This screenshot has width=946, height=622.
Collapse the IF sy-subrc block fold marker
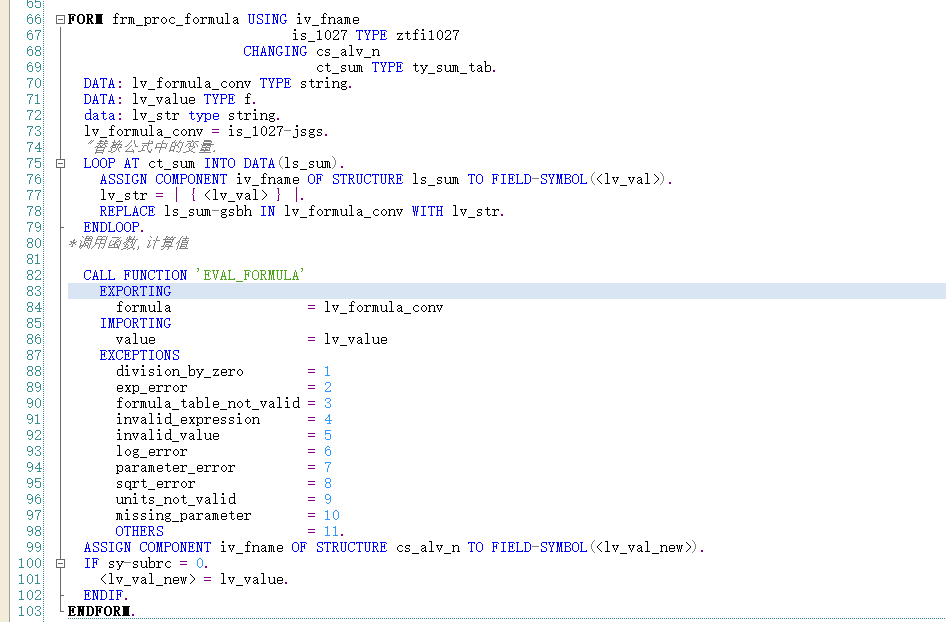(60, 563)
